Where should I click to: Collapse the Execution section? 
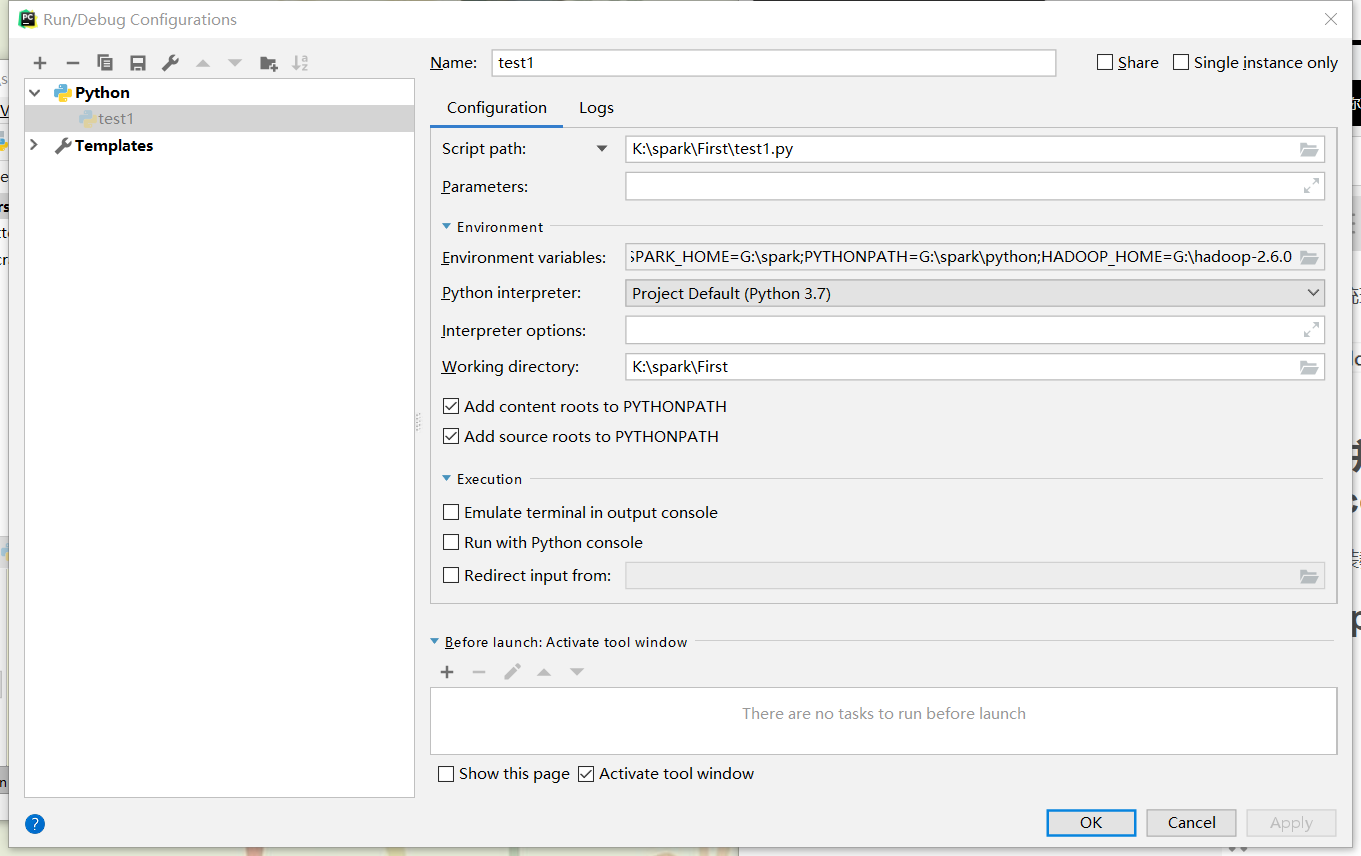click(446, 478)
